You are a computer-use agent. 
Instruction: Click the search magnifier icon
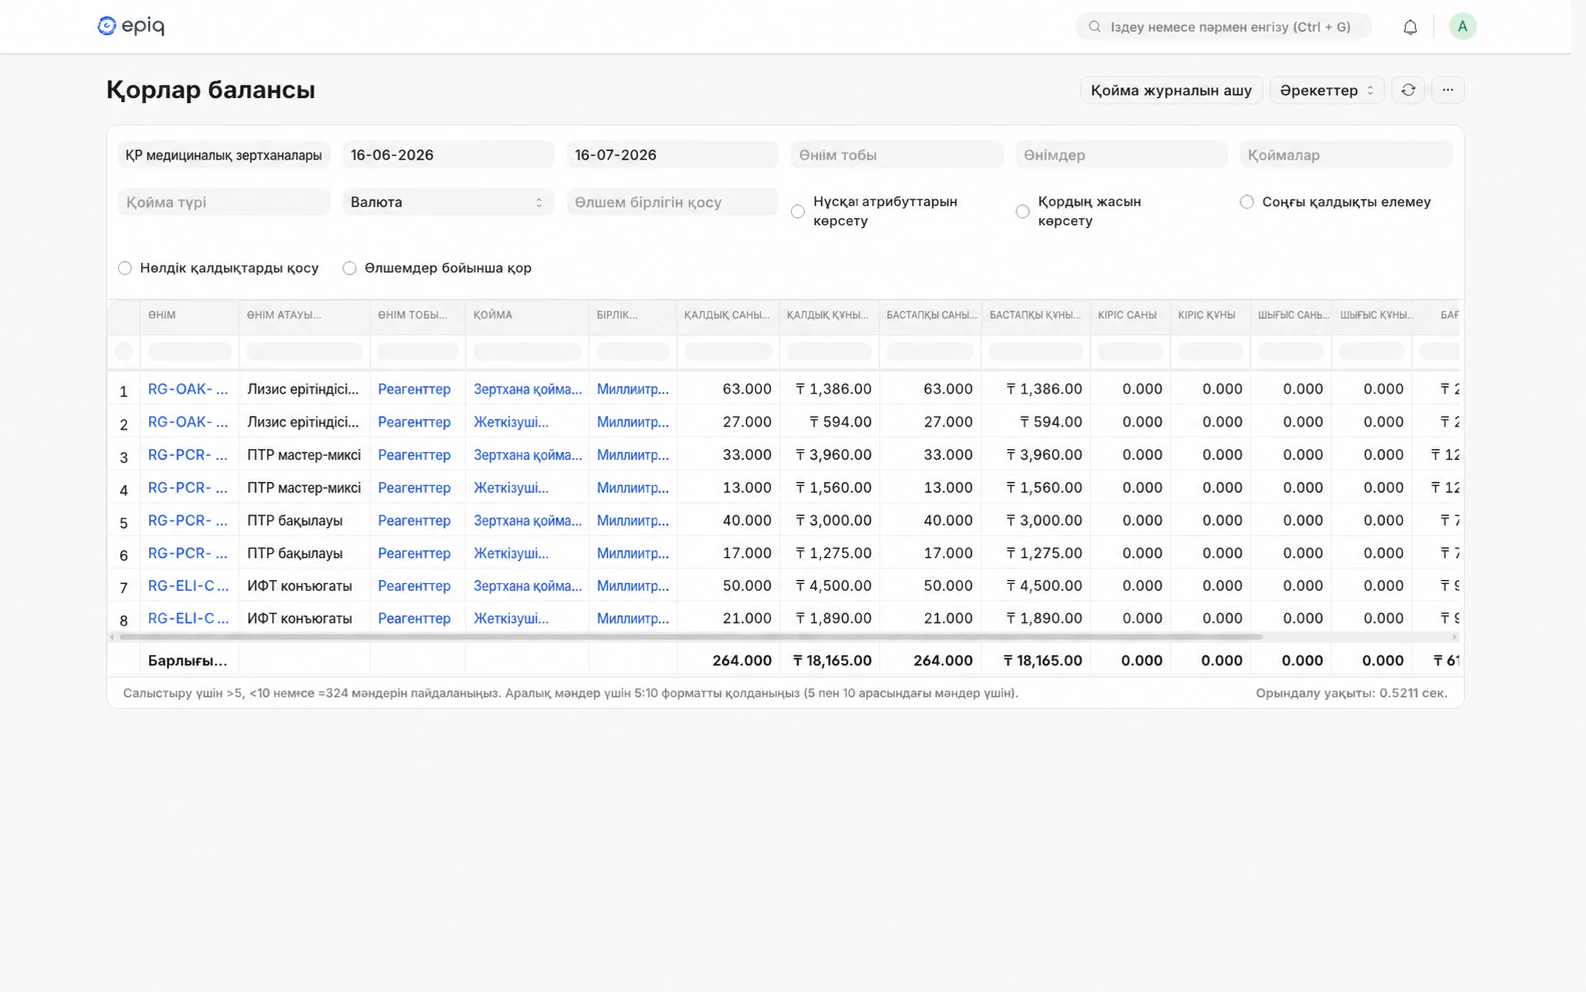pyautogui.click(x=1095, y=27)
